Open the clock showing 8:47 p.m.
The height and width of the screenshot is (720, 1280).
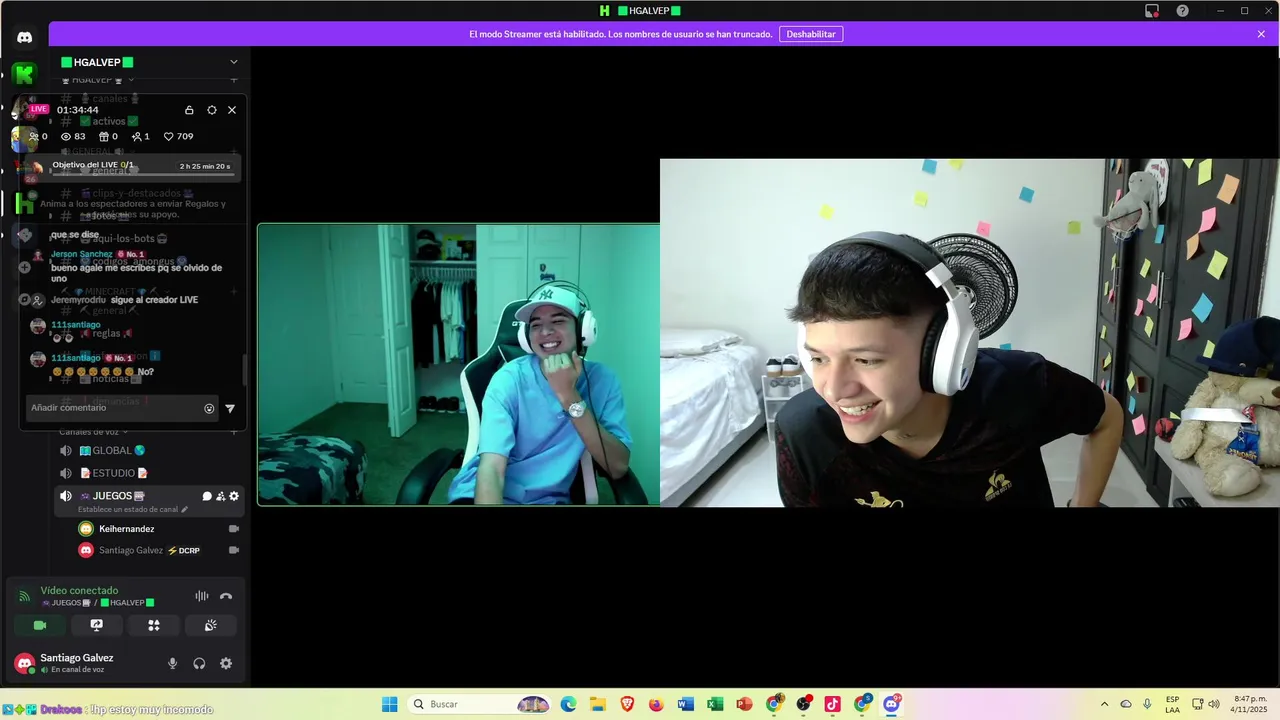tap(1250, 704)
